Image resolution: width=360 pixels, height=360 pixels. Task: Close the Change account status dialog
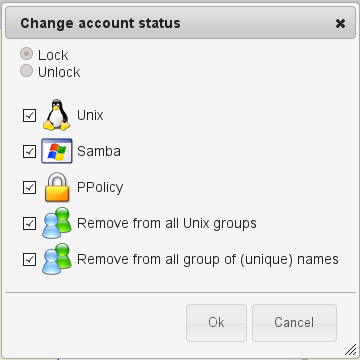coord(340,23)
